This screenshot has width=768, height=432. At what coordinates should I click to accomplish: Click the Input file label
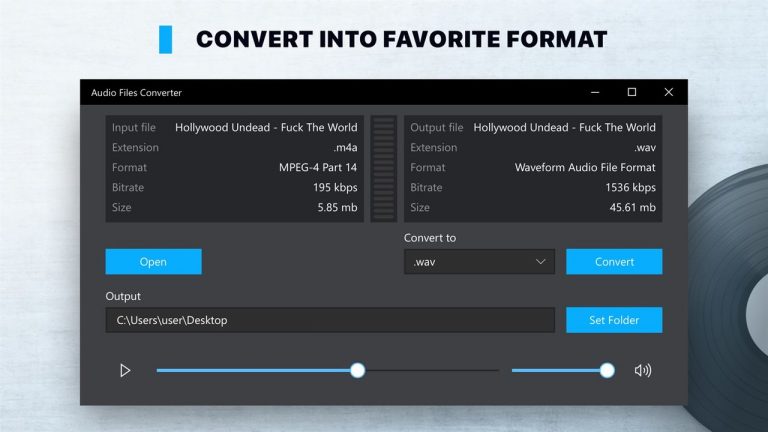[134, 127]
